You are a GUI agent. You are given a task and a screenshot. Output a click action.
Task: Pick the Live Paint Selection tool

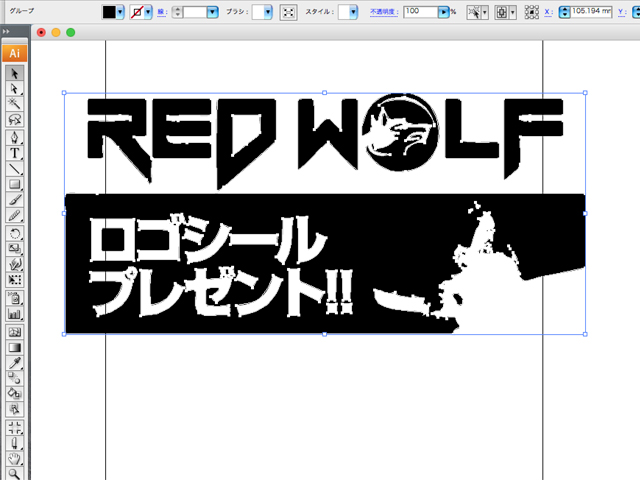15,409
